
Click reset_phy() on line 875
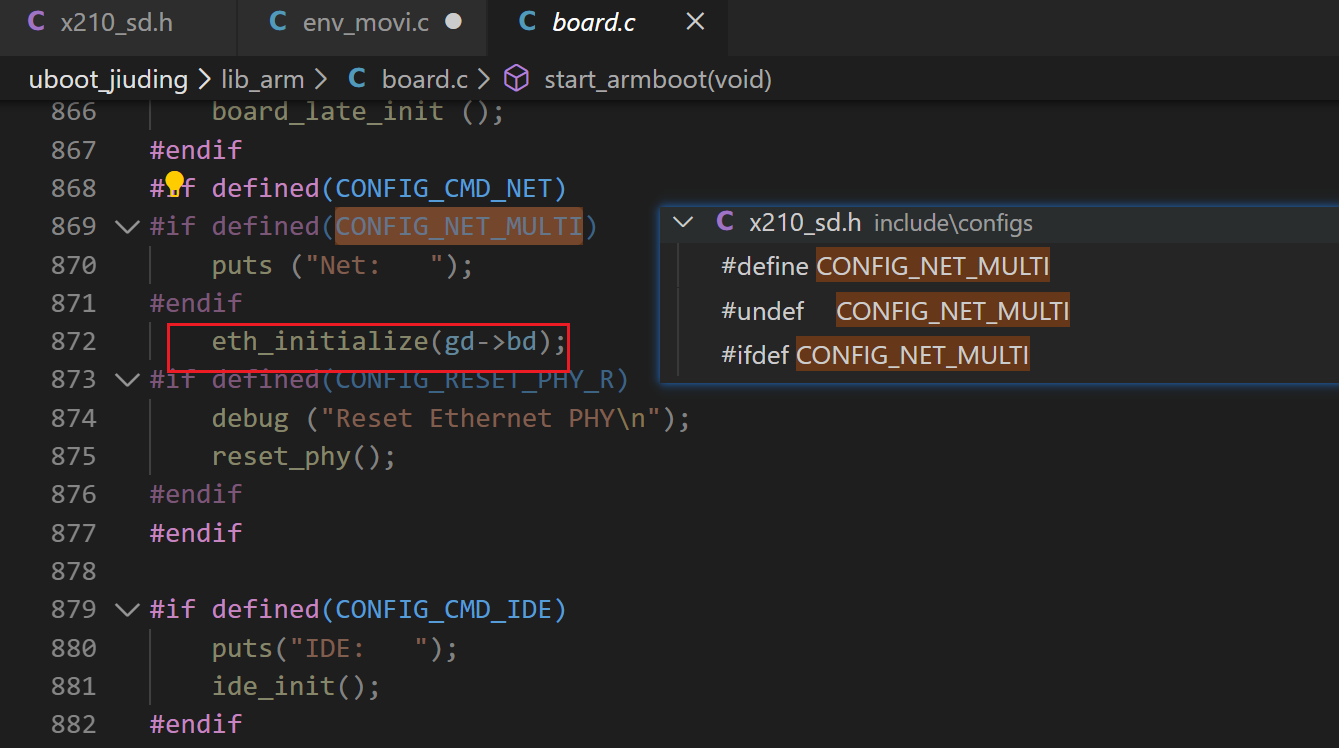(304, 456)
